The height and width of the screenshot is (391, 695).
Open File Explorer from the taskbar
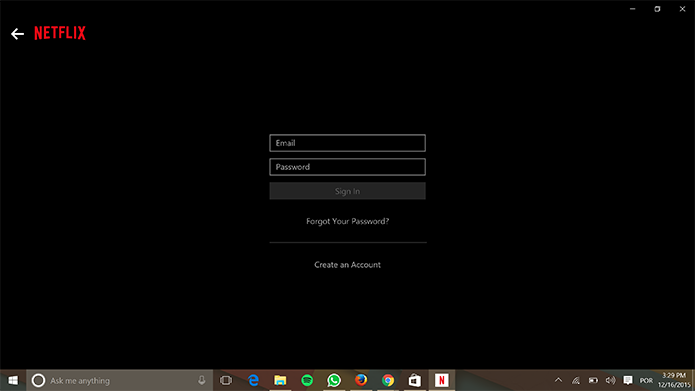click(x=280, y=380)
